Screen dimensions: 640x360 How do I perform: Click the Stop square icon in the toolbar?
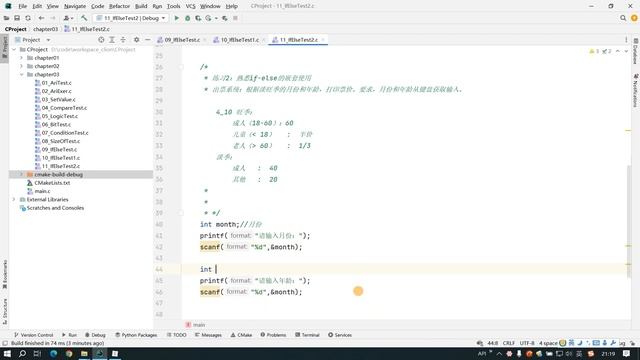(x=236, y=18)
